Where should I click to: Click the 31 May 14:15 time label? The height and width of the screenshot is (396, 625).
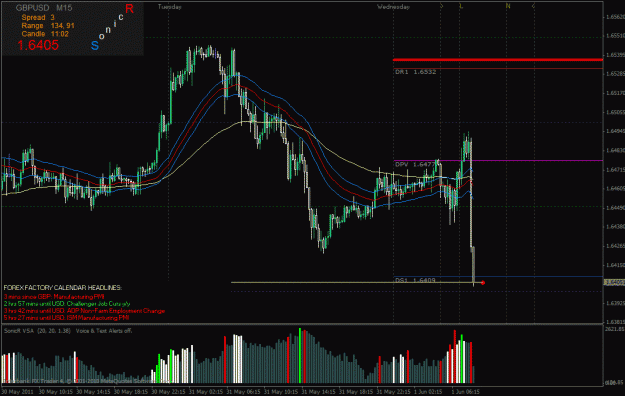click(318, 392)
